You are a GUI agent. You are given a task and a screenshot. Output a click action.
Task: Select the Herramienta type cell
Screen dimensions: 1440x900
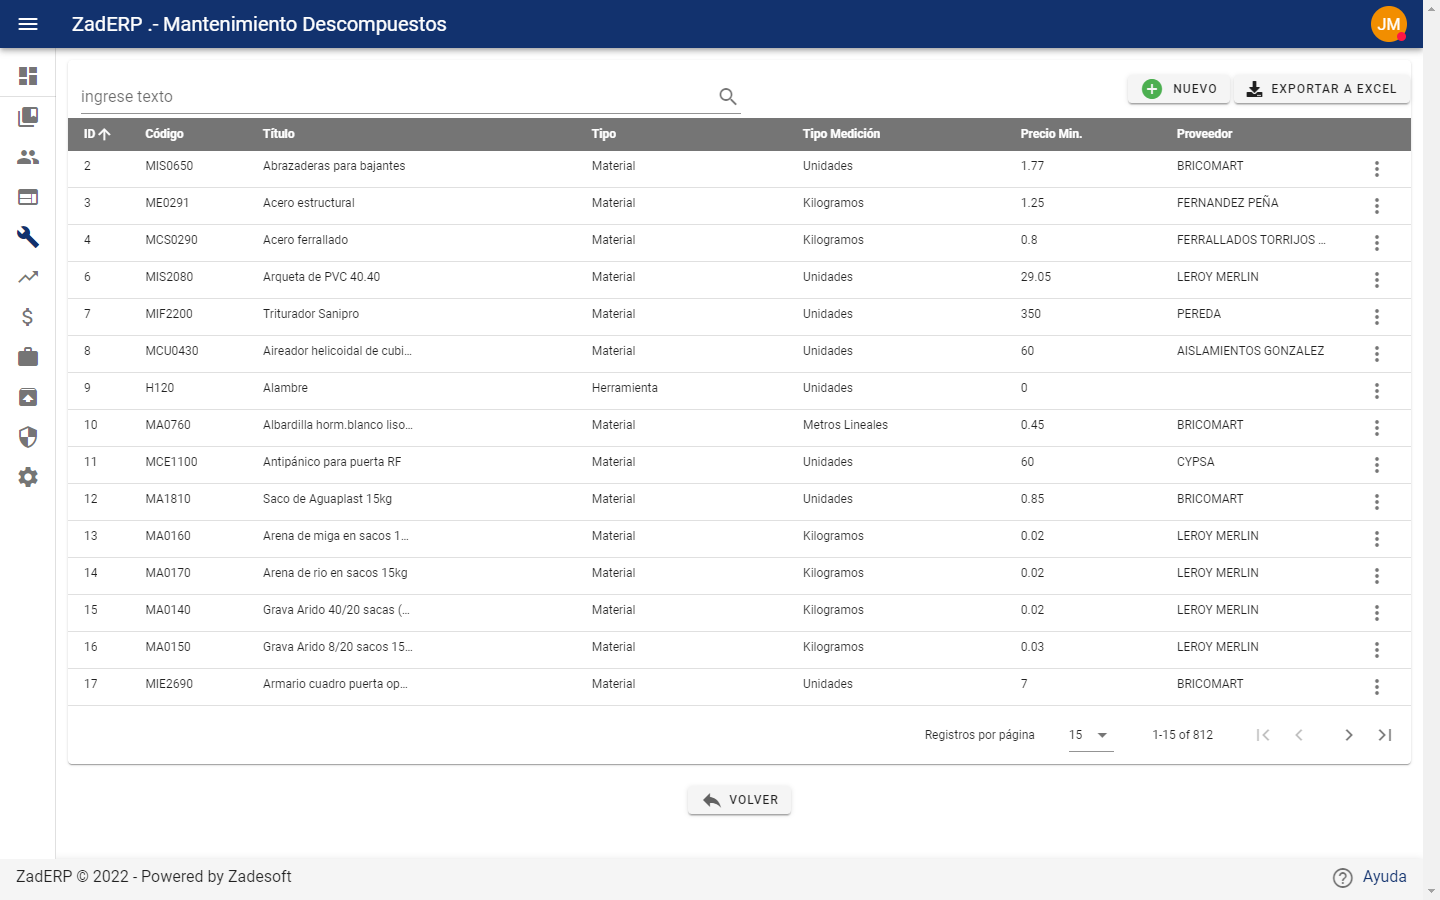click(x=625, y=388)
